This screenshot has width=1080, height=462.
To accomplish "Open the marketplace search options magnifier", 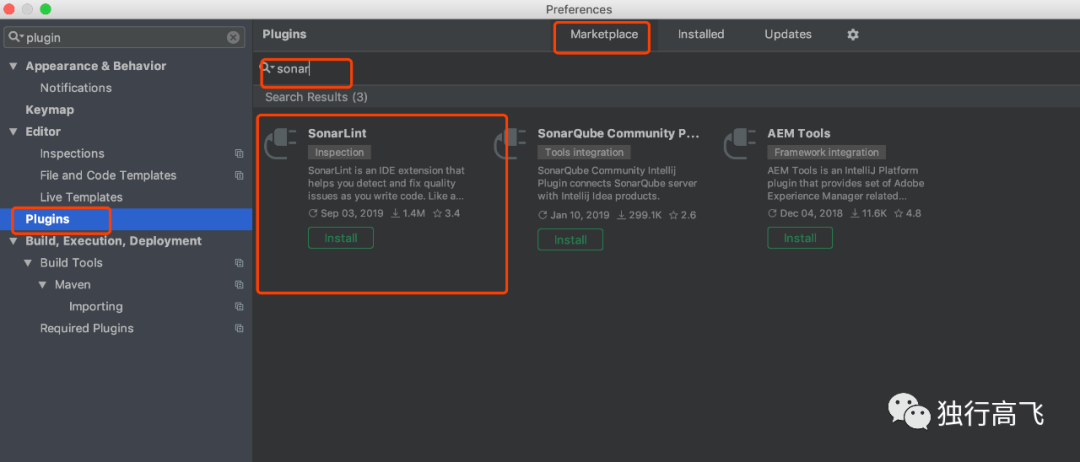I will pyautogui.click(x=267, y=68).
